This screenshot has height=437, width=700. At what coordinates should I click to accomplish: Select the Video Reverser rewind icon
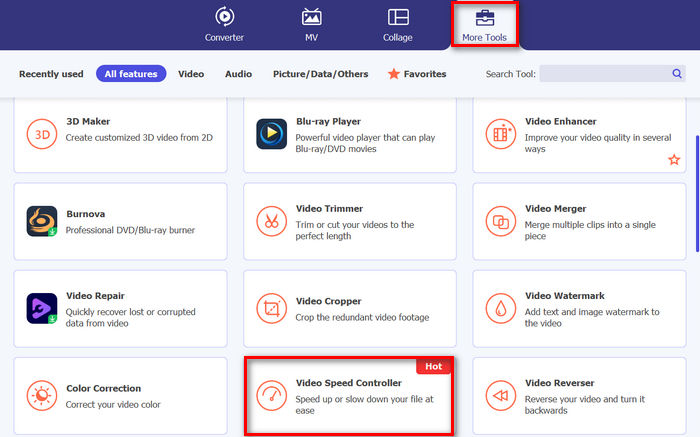500,395
